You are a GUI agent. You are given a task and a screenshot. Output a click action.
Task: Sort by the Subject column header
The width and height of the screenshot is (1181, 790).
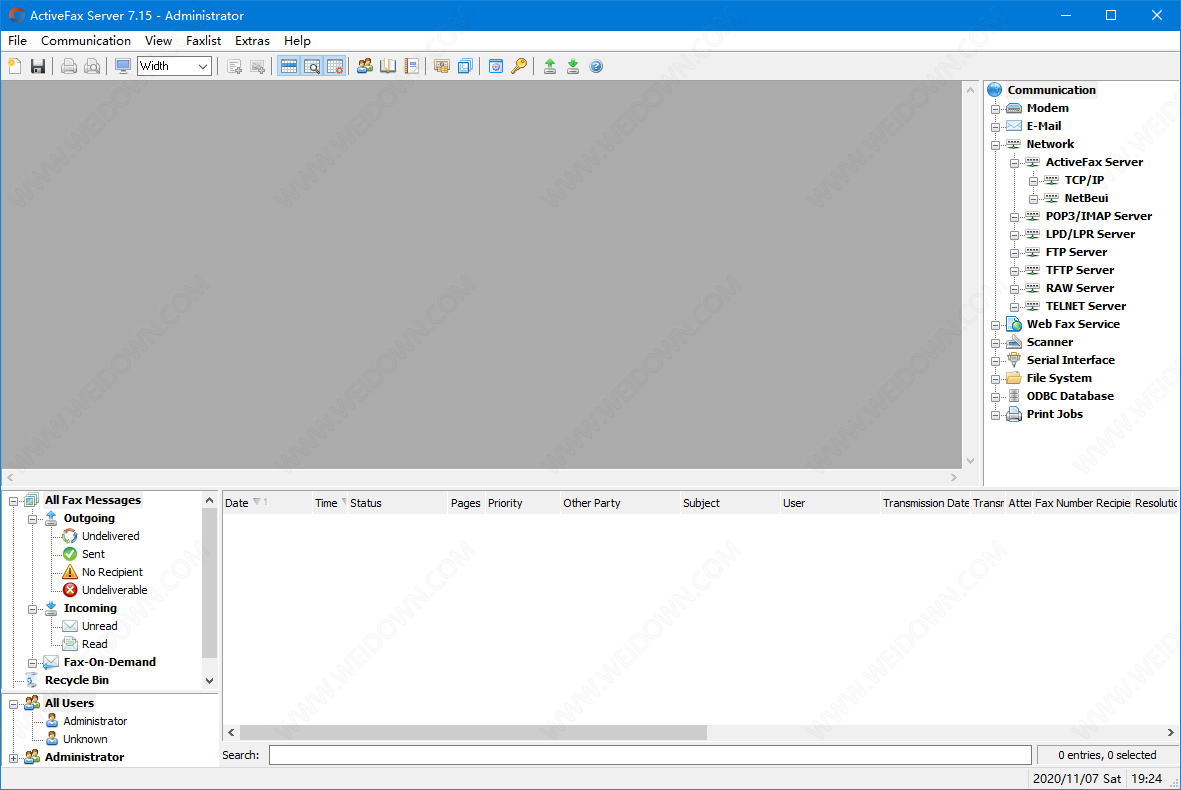click(x=730, y=503)
